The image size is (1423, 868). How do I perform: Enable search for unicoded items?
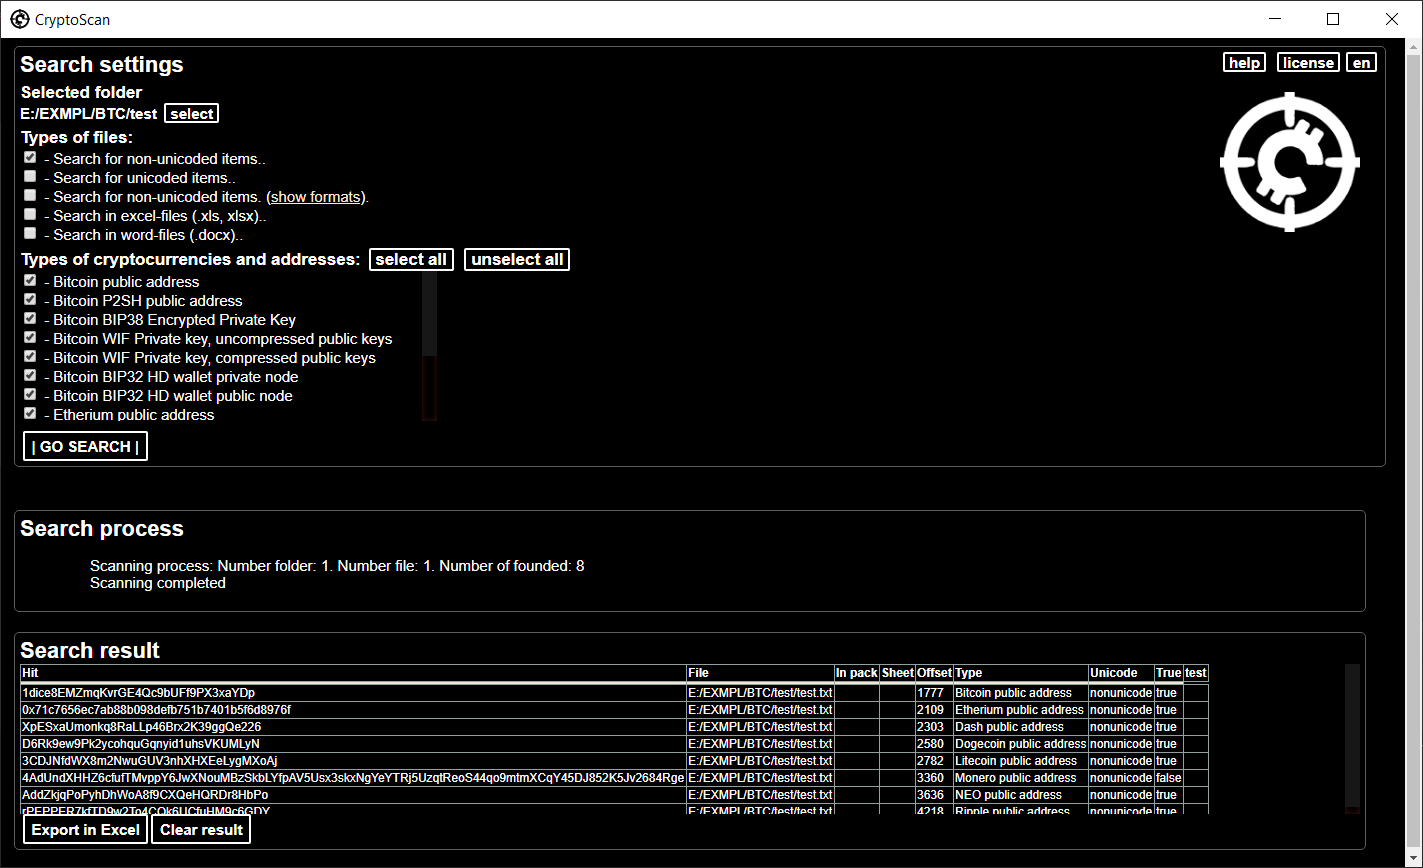[x=29, y=175]
